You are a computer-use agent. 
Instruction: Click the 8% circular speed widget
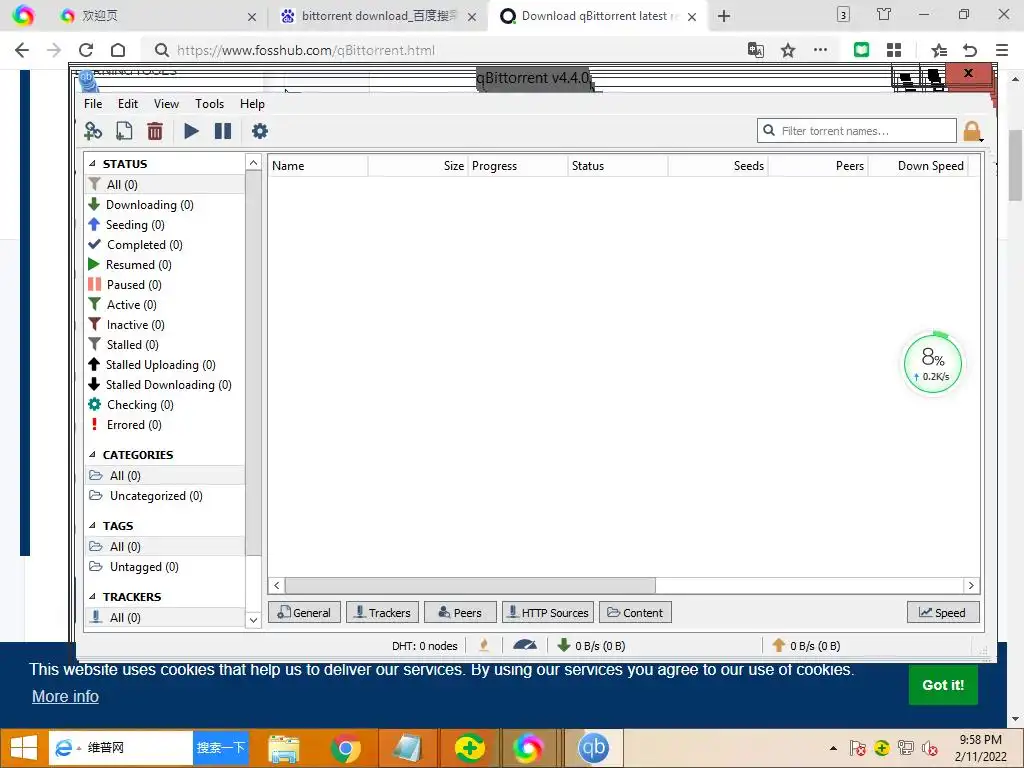tap(933, 364)
